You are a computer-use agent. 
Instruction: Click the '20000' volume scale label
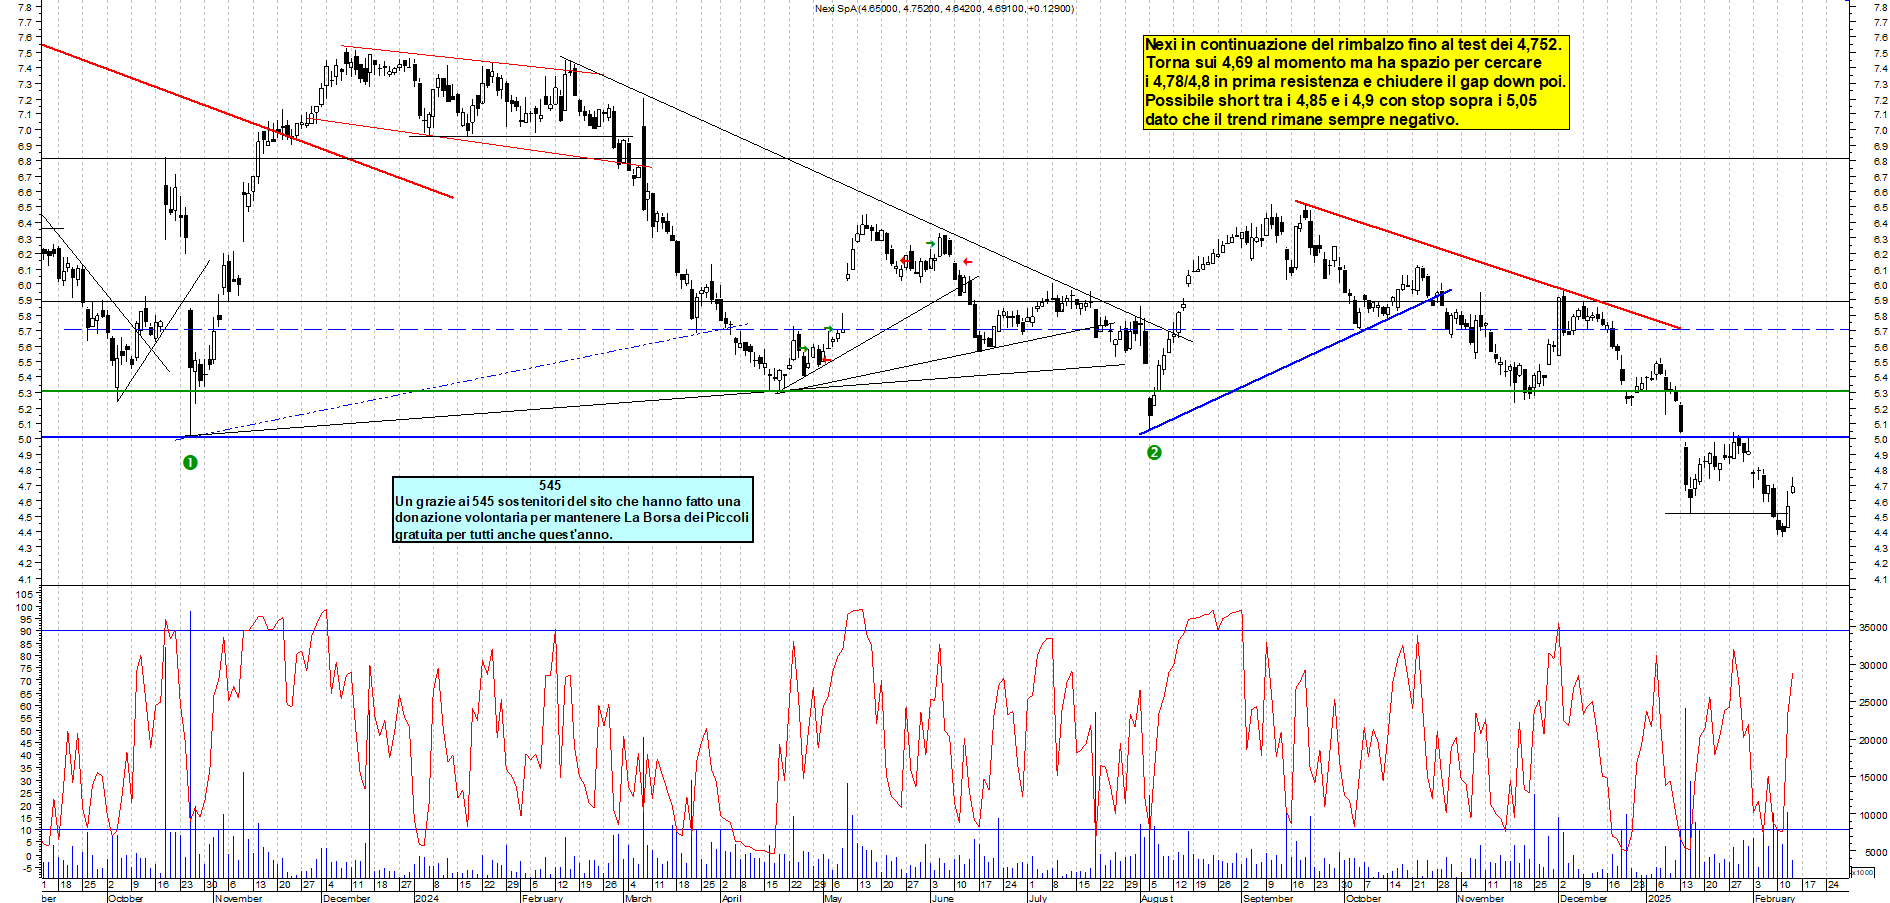1873,741
